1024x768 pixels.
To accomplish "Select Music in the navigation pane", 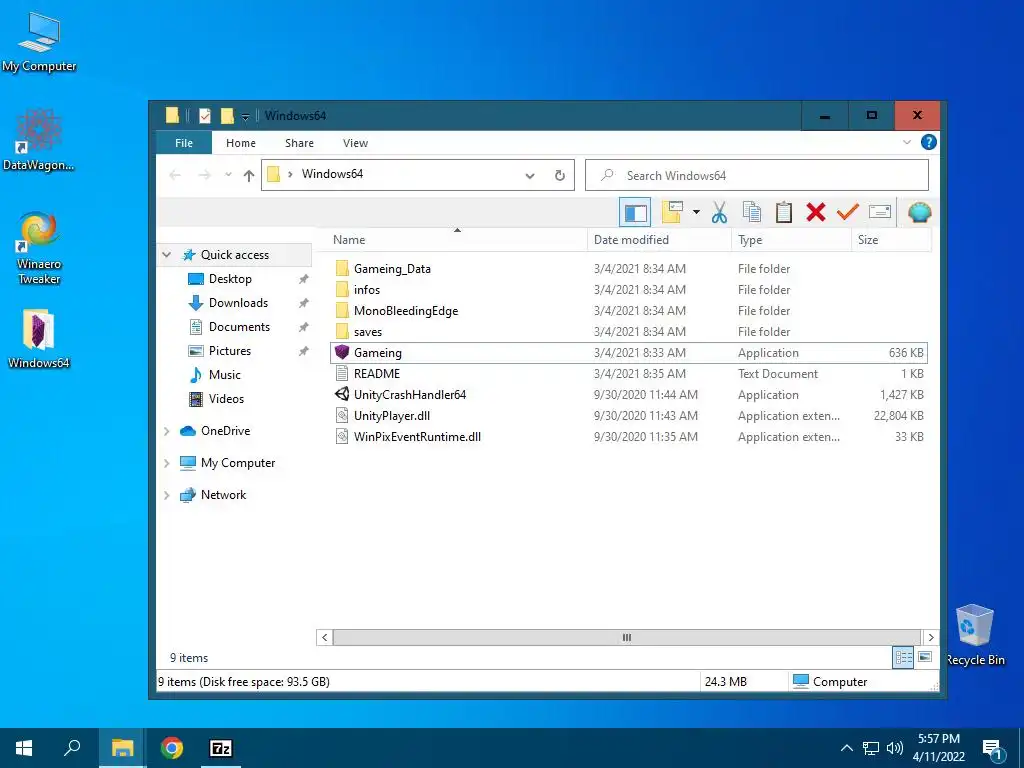I will click(x=224, y=375).
